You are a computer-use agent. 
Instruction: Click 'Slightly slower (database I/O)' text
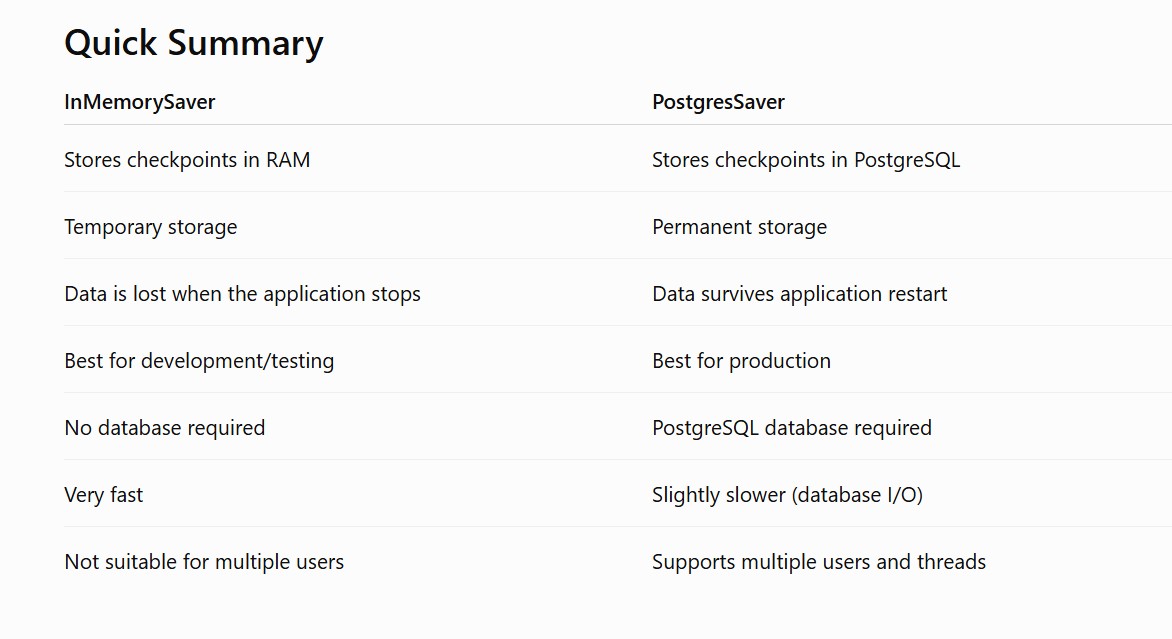point(787,495)
